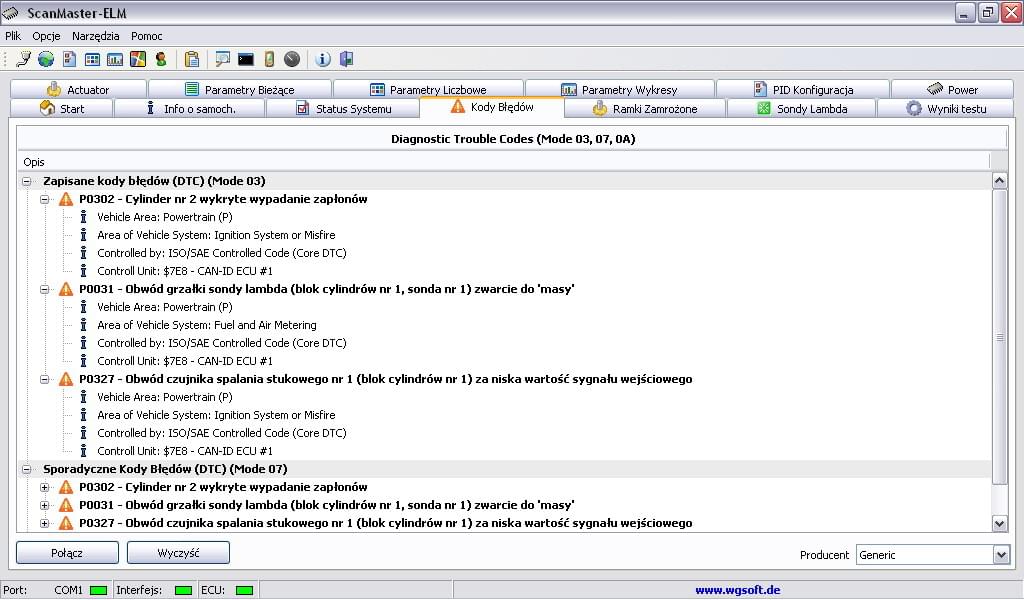
Task: Click the ScanMaster-ELM title bar icon
Action: coord(10,12)
